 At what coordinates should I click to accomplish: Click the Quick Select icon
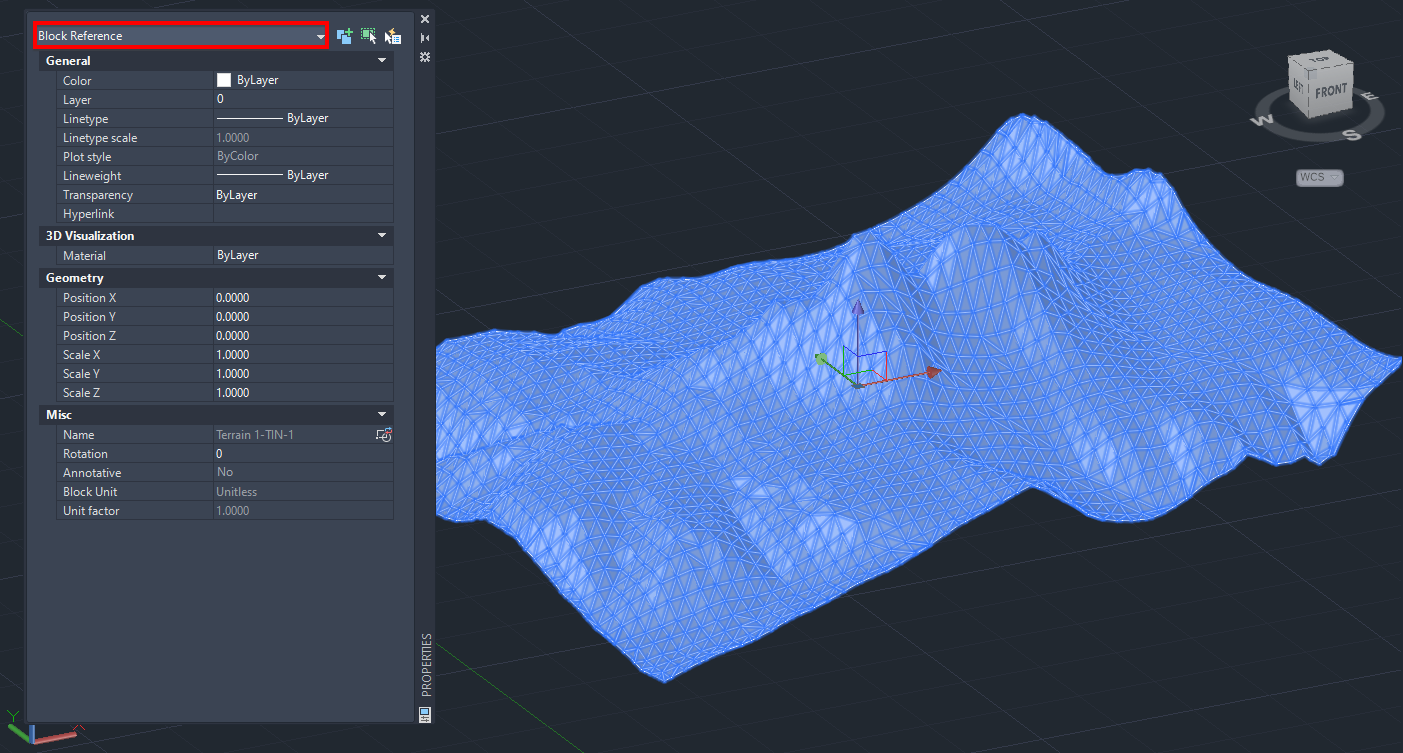point(393,36)
